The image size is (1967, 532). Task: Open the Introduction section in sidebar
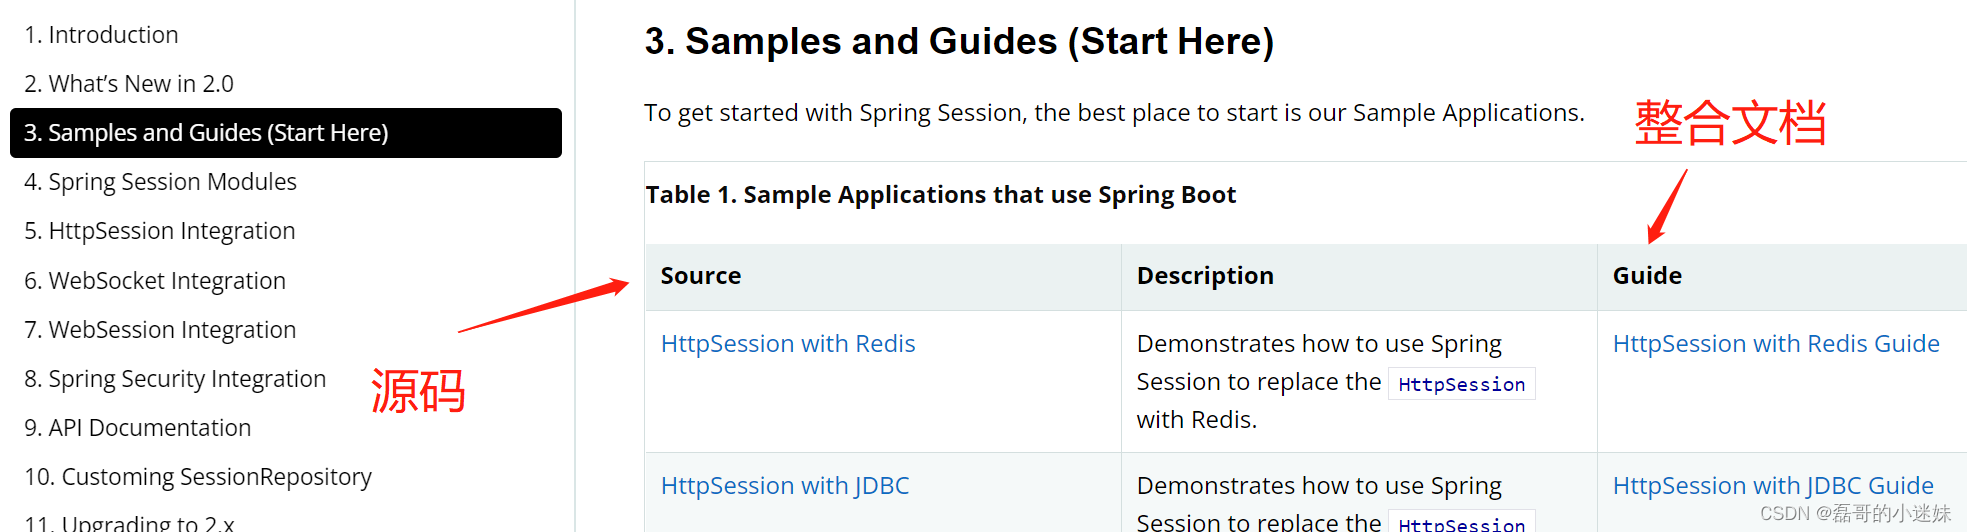(101, 35)
